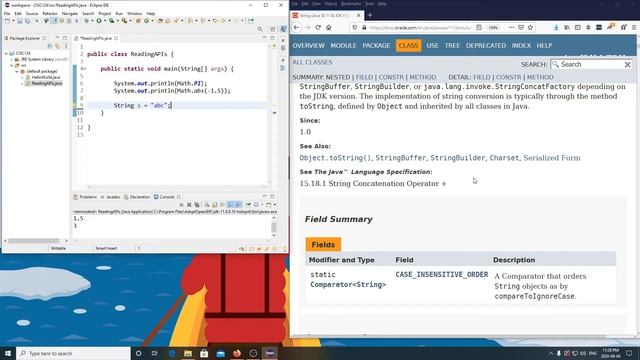The height and width of the screenshot is (360, 640).
Task: Open the Eclipse Refactor menu
Action: pyautogui.click(x=50, y=13)
